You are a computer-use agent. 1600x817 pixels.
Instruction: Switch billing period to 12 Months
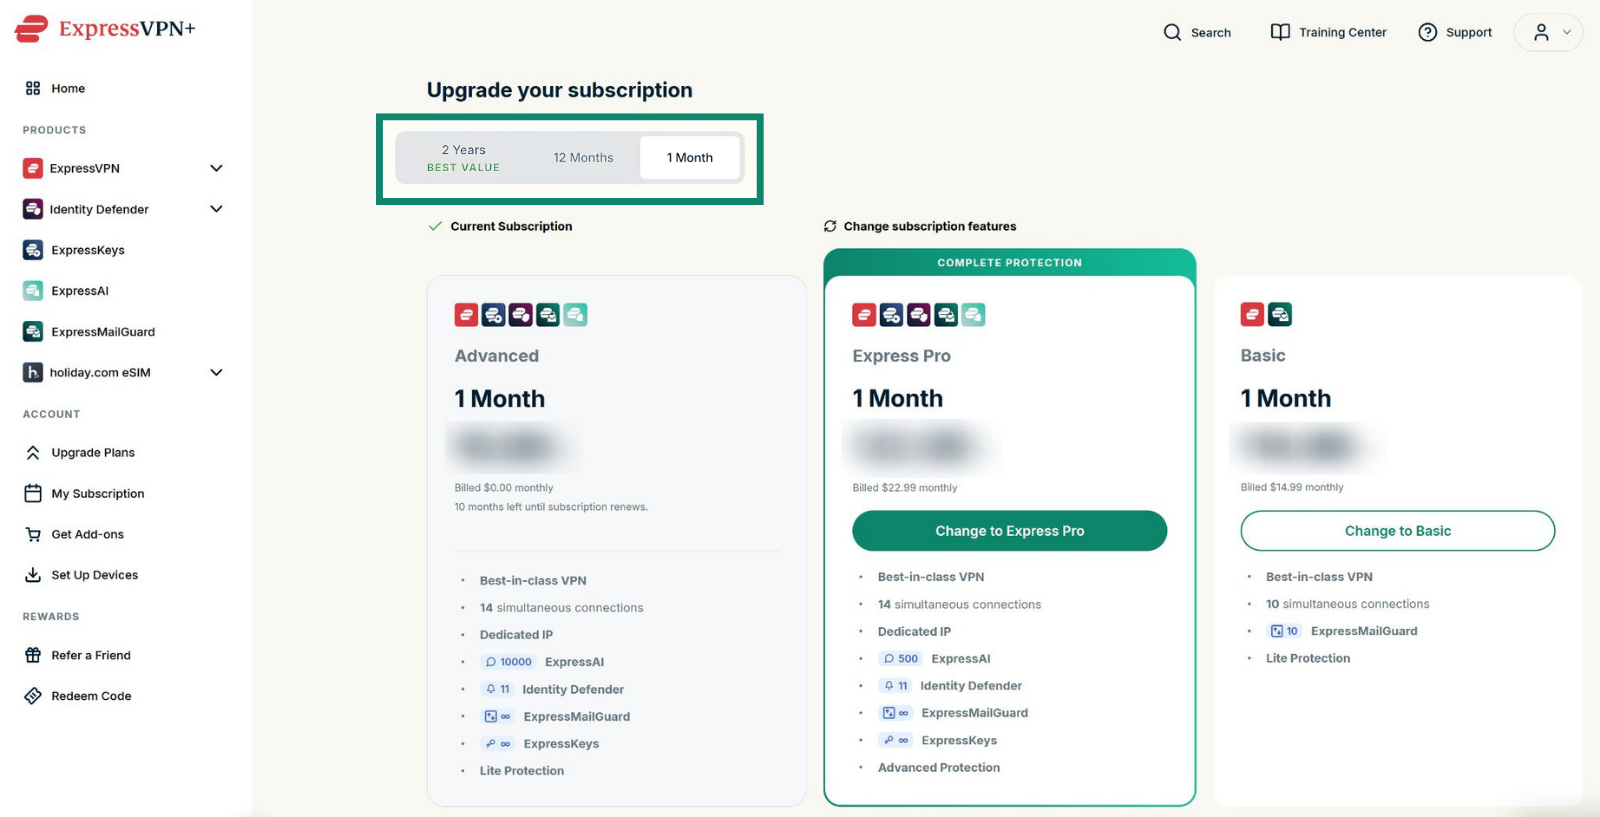tap(583, 158)
